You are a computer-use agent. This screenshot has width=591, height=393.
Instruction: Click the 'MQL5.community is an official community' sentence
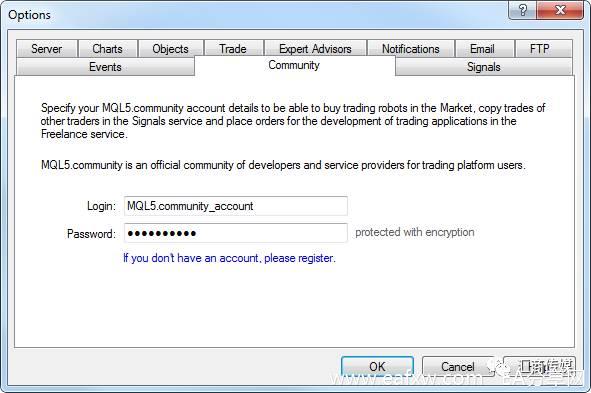(x=283, y=165)
